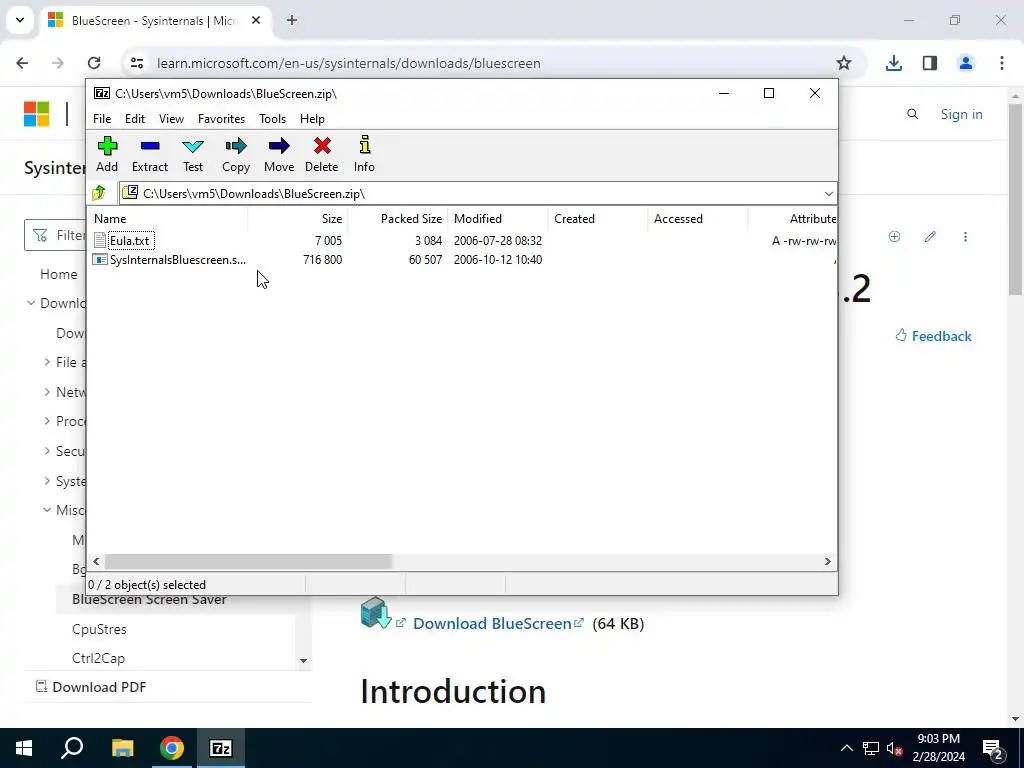Open the address path dropdown in 7-Zip
The height and width of the screenshot is (768, 1024).
point(829,194)
